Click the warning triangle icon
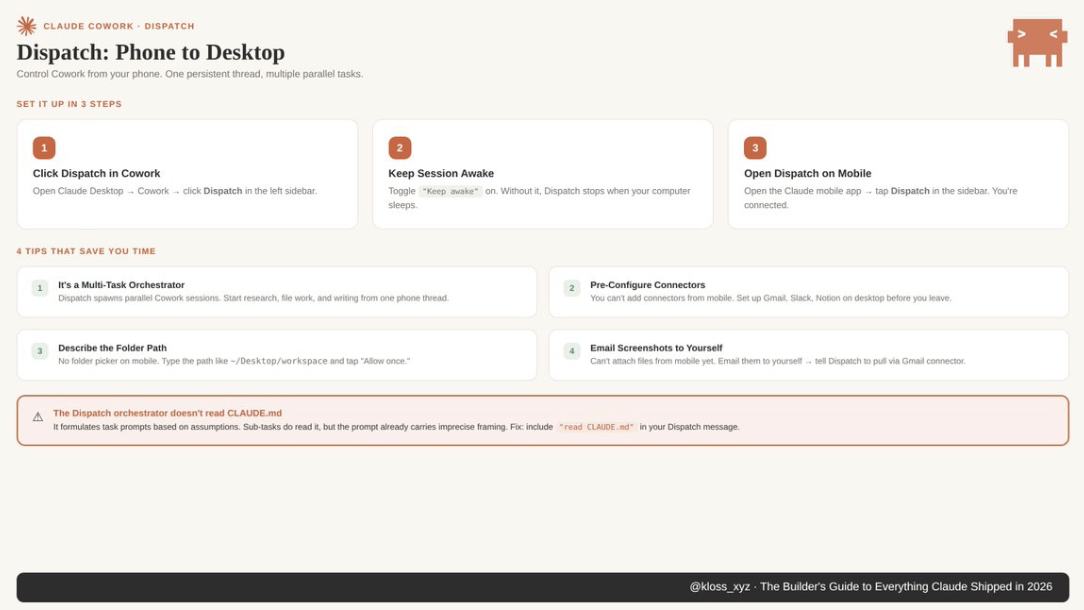Viewport: 1084px width, 610px height. coord(38,417)
